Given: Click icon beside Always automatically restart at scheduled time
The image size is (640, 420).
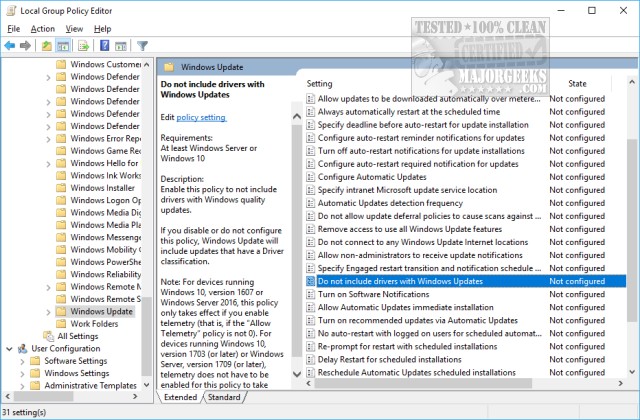Looking at the screenshot, I should (311, 112).
